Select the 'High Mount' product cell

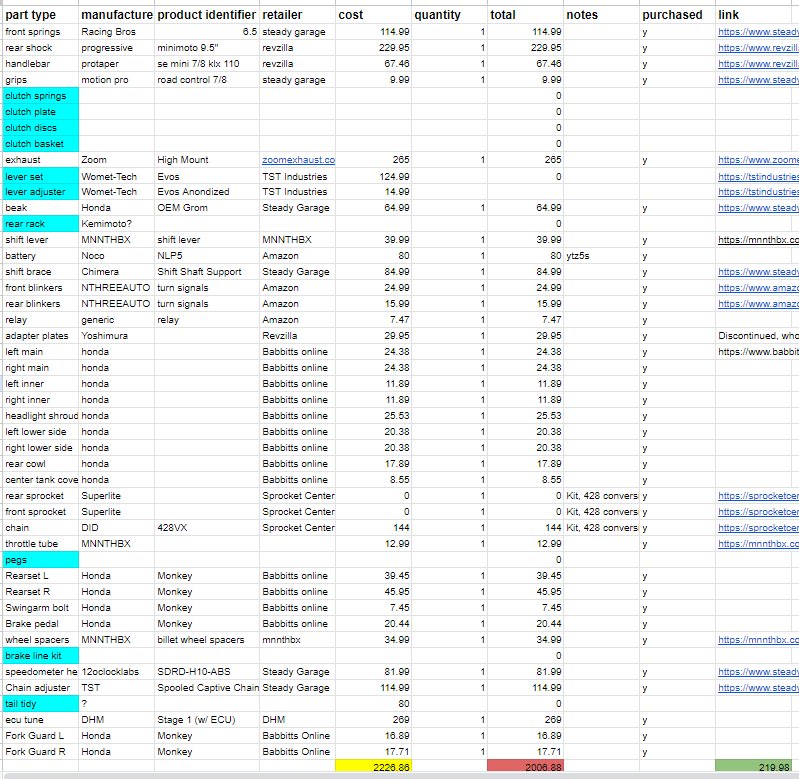(207, 160)
